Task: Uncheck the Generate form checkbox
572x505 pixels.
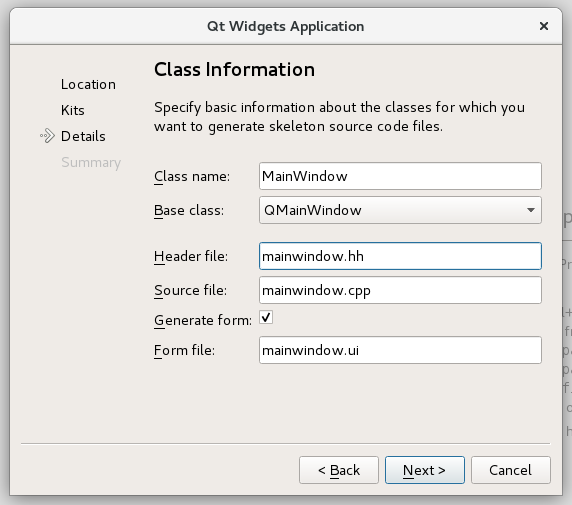Action: click(266, 317)
